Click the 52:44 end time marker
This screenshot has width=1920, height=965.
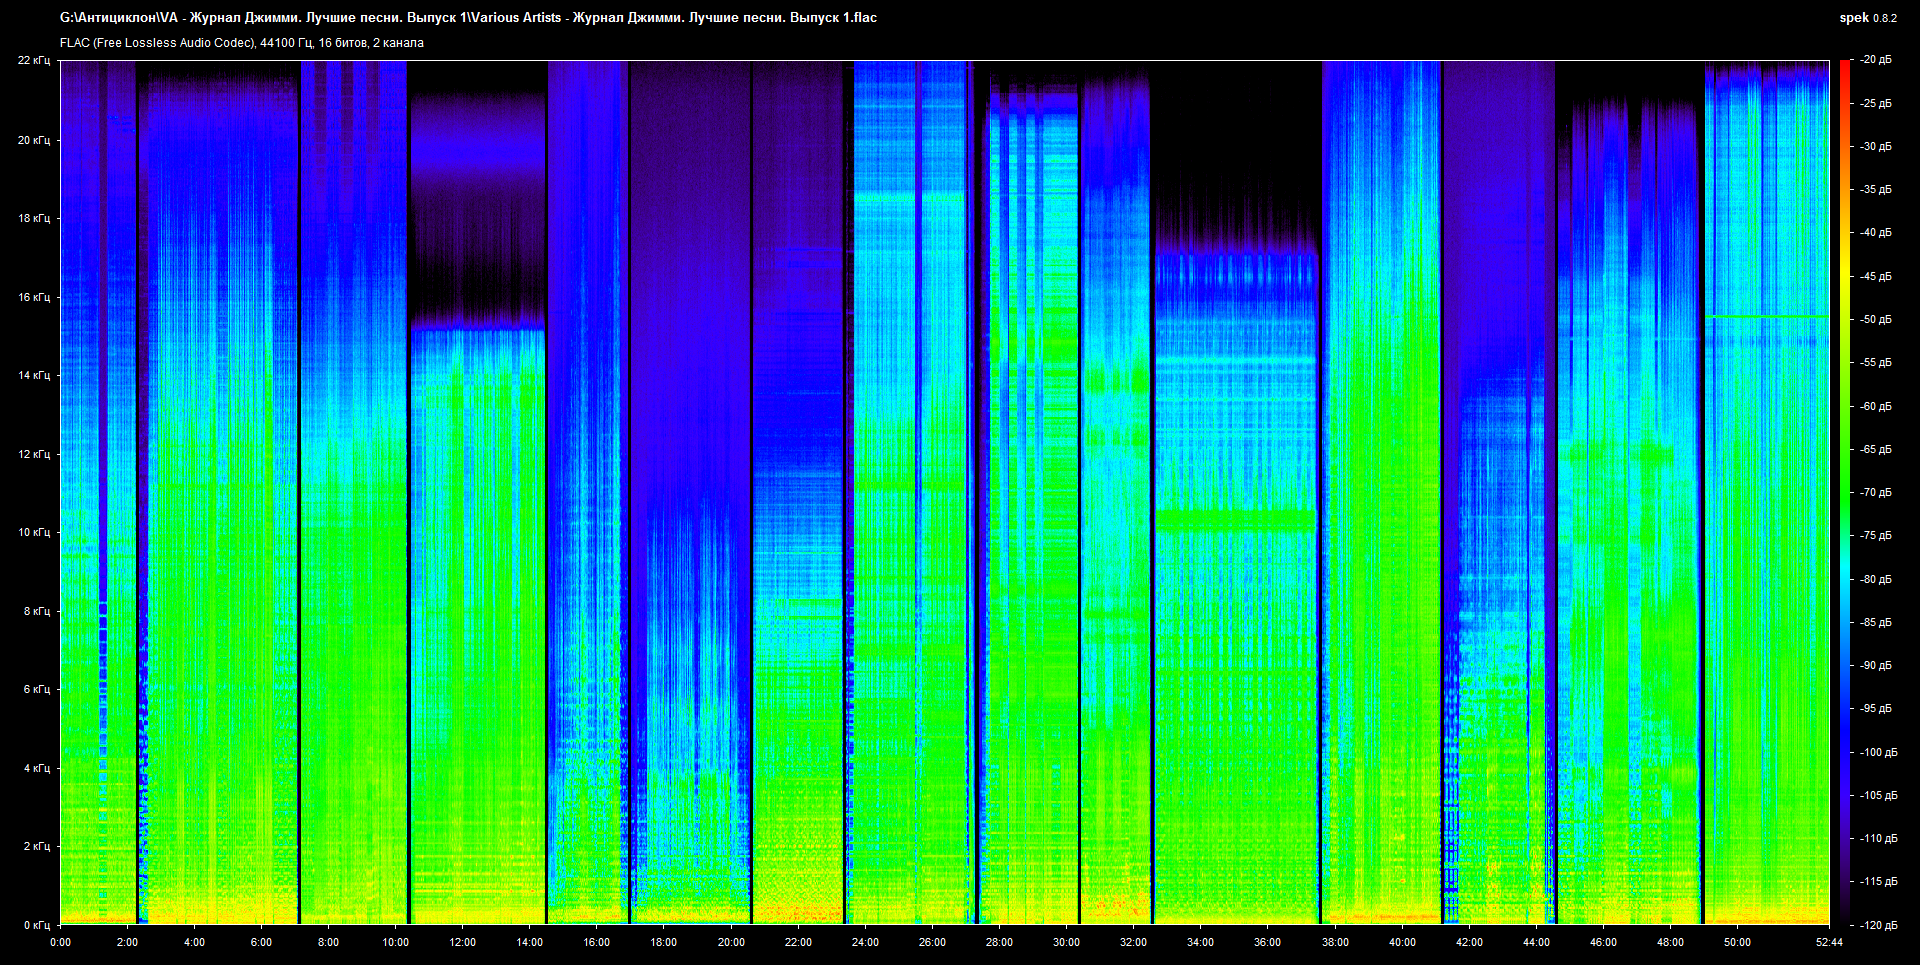[1829, 942]
